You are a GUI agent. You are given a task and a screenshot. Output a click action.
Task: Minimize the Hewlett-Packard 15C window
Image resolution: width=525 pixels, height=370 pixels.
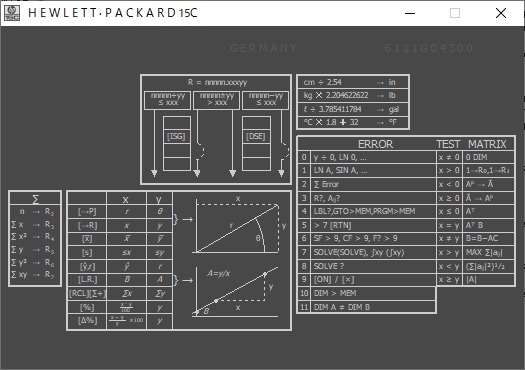(410, 13)
